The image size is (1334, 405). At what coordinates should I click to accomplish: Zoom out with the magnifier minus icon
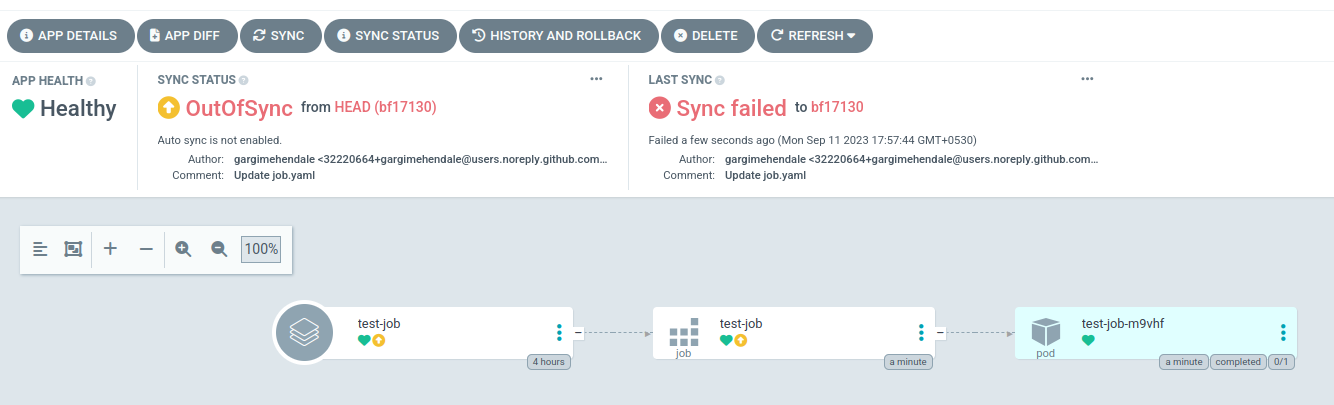click(x=220, y=249)
